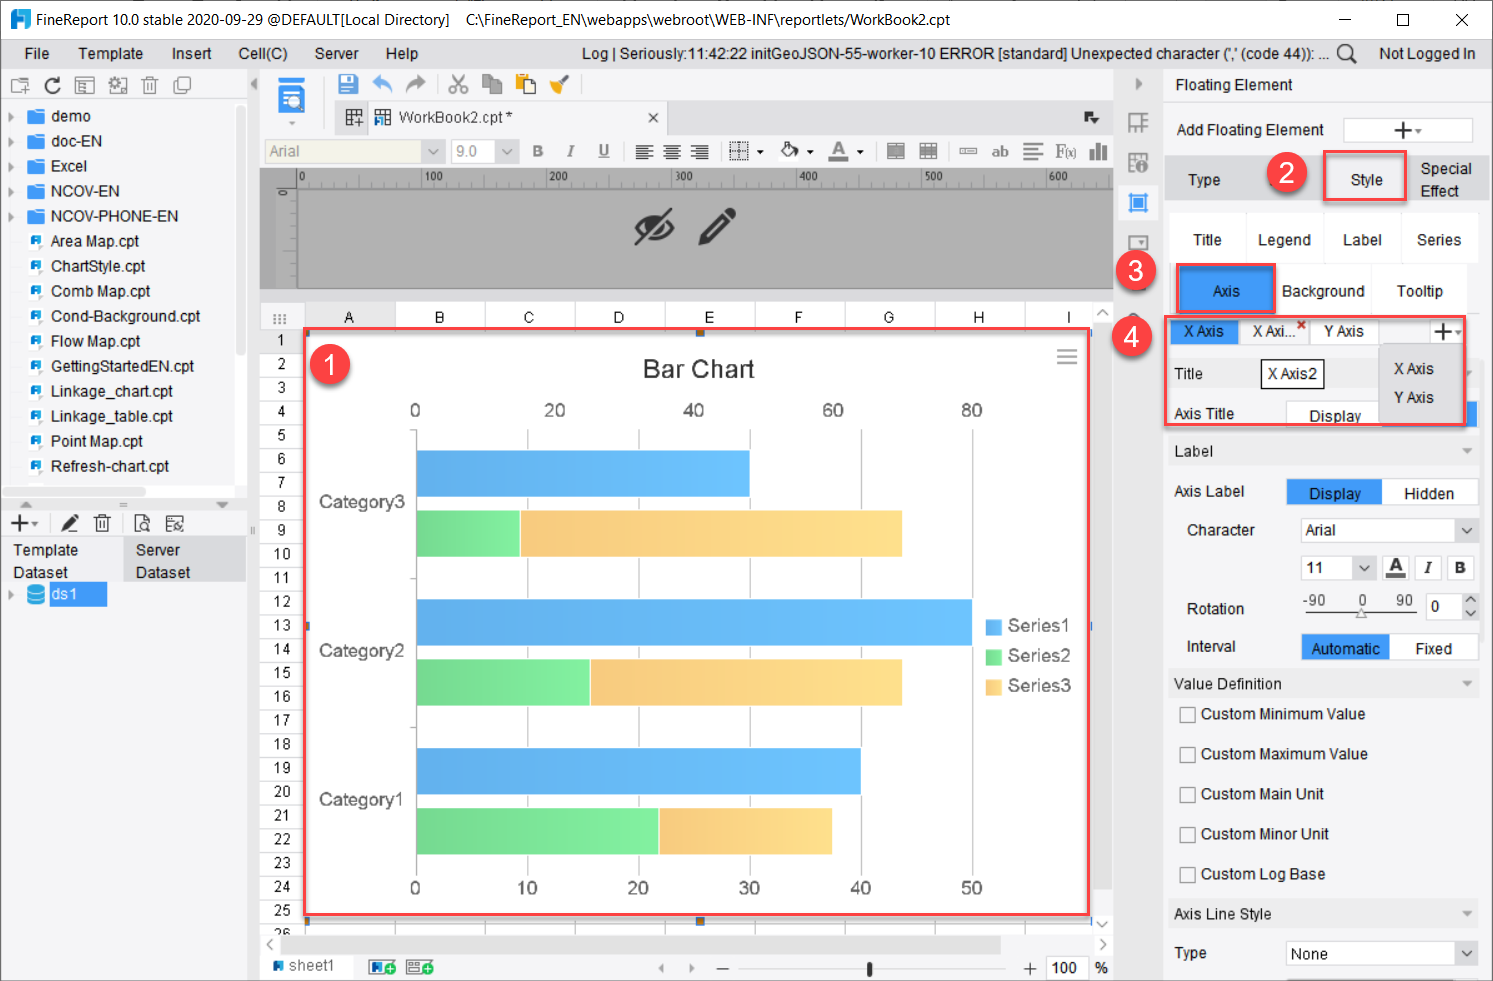The height and width of the screenshot is (981, 1493).
Task: Select the Insert Chart toolbar icon
Action: [x=1097, y=151]
